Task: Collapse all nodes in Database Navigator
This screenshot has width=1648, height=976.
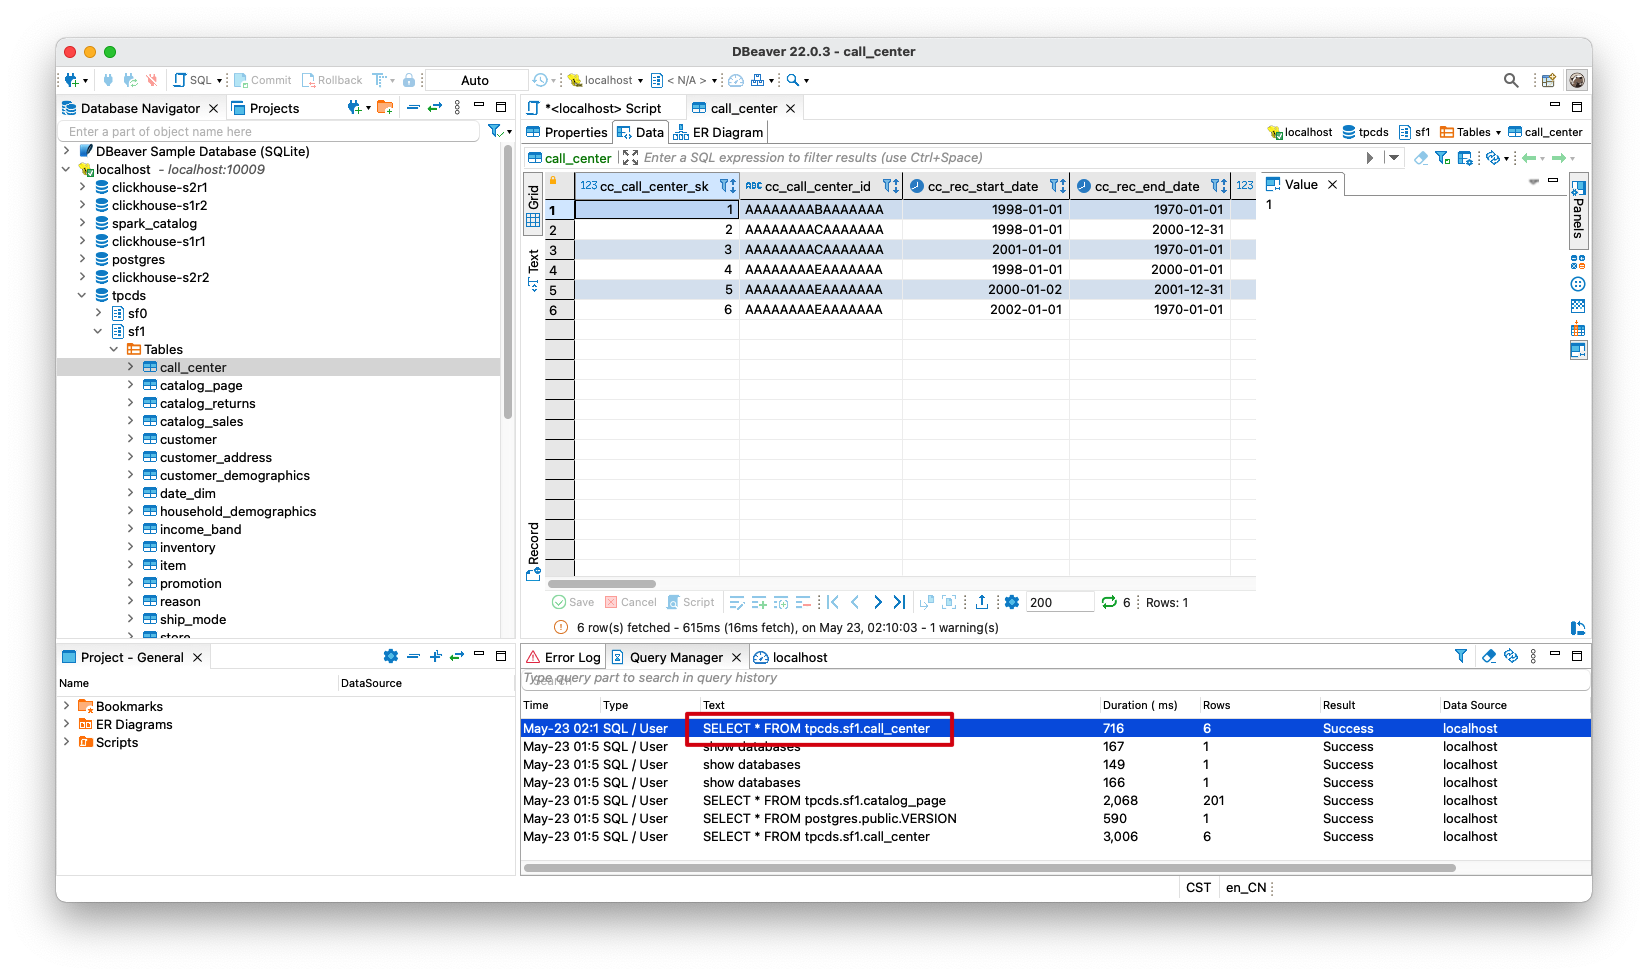Action: 413,107
